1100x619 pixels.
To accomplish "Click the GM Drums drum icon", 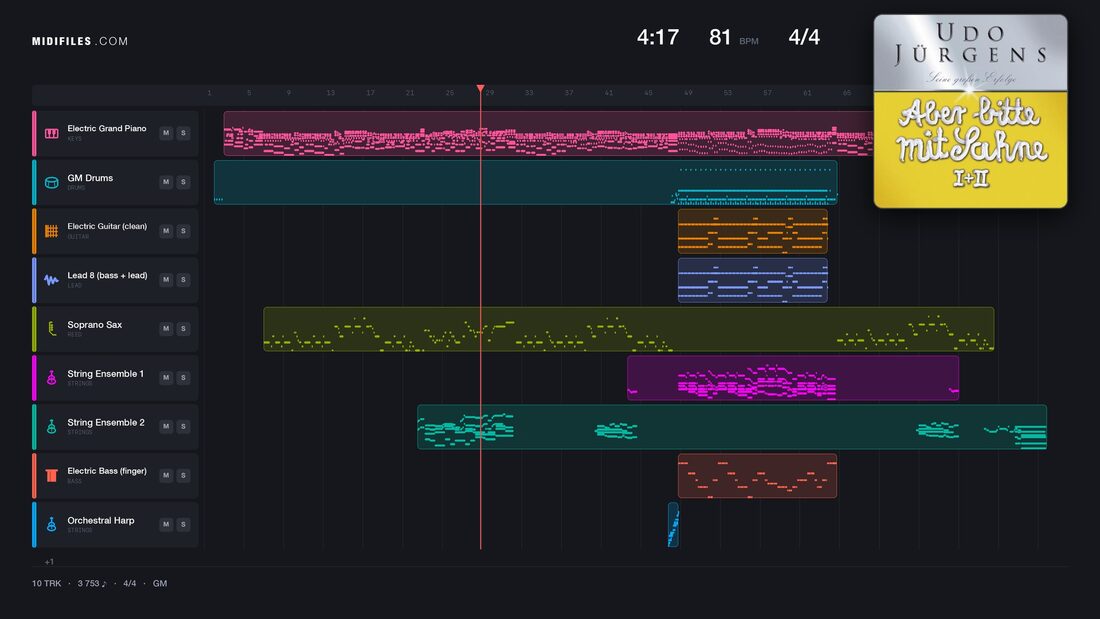I will pos(51,182).
